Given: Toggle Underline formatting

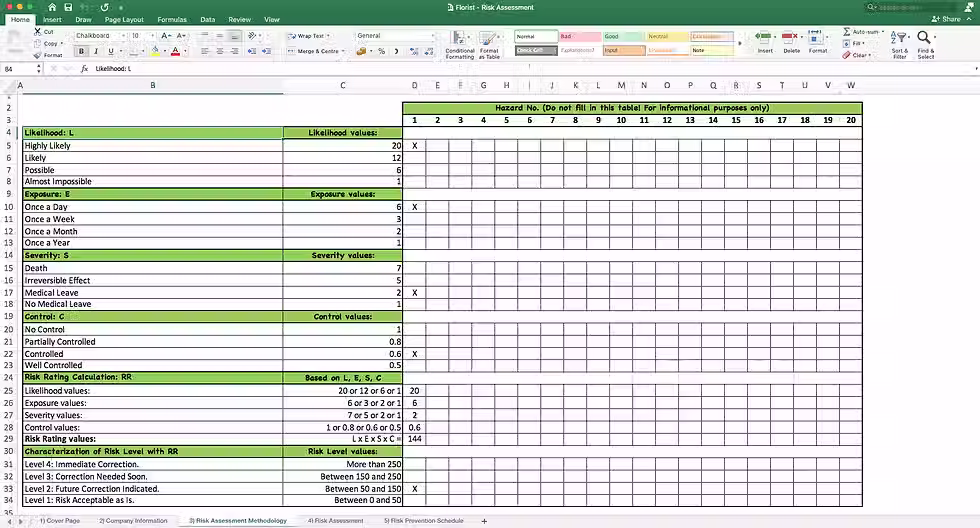Looking at the screenshot, I should click(x=111, y=51).
